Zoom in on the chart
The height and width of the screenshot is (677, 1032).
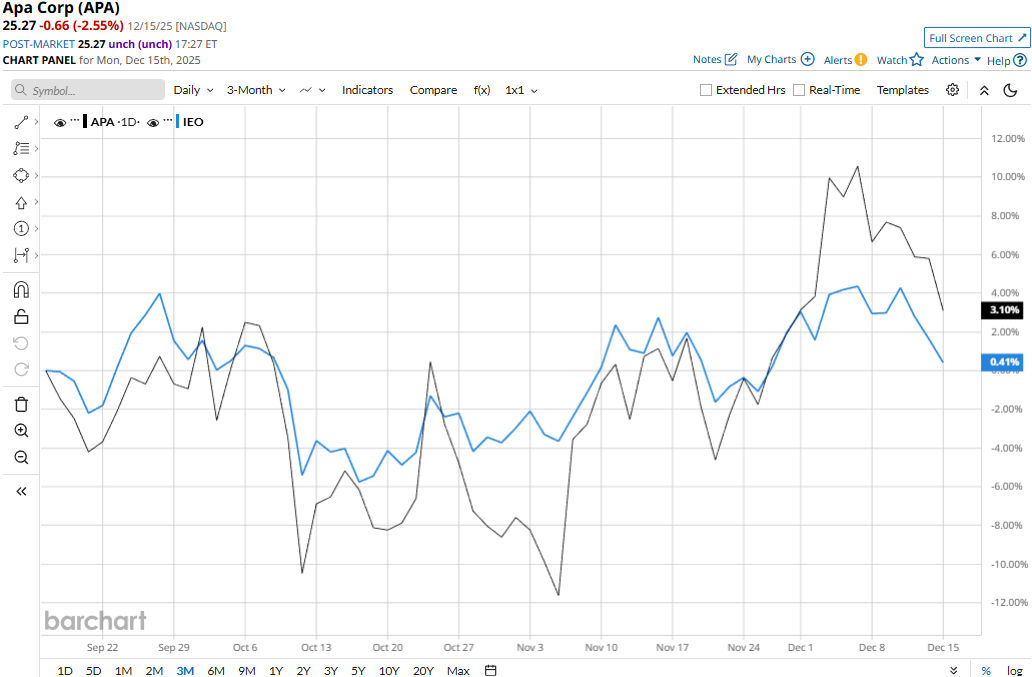point(21,431)
